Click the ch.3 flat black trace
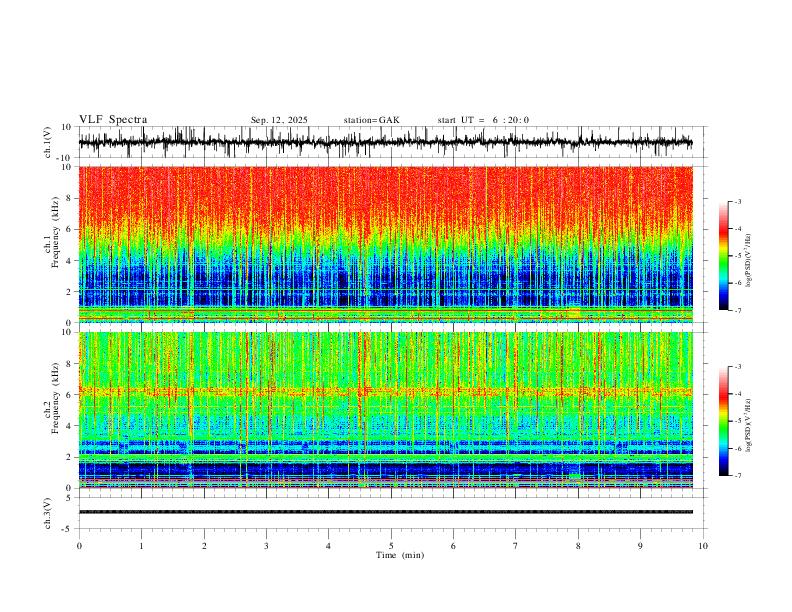The width and height of the screenshot is (792, 612). (x=385, y=512)
